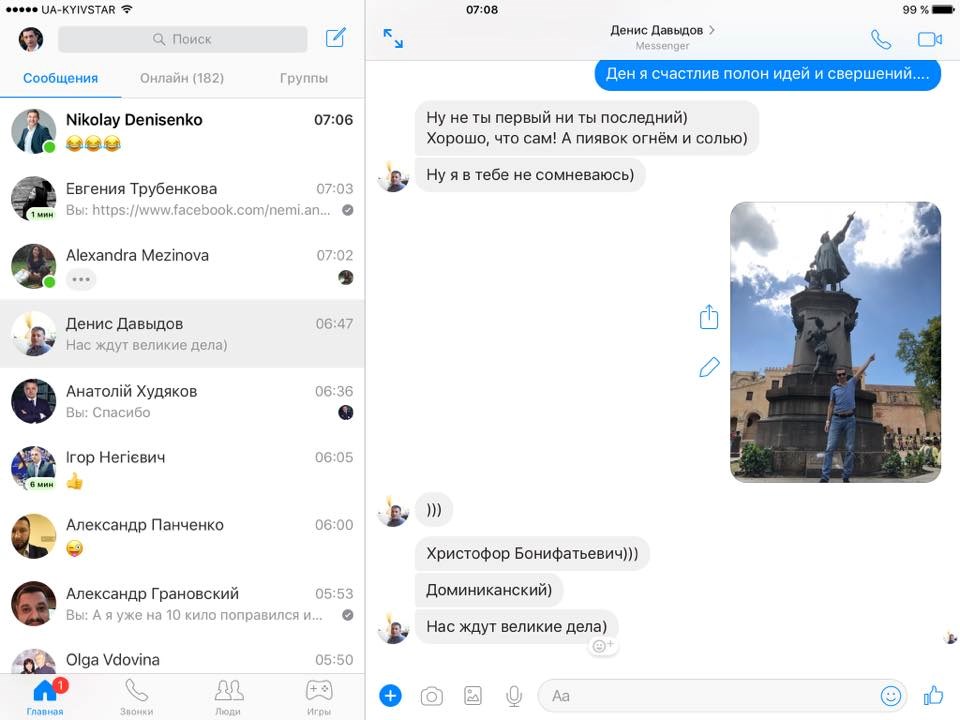Open more actions with blue plus button
Viewport: 960px width, 720px height.
(x=390, y=696)
